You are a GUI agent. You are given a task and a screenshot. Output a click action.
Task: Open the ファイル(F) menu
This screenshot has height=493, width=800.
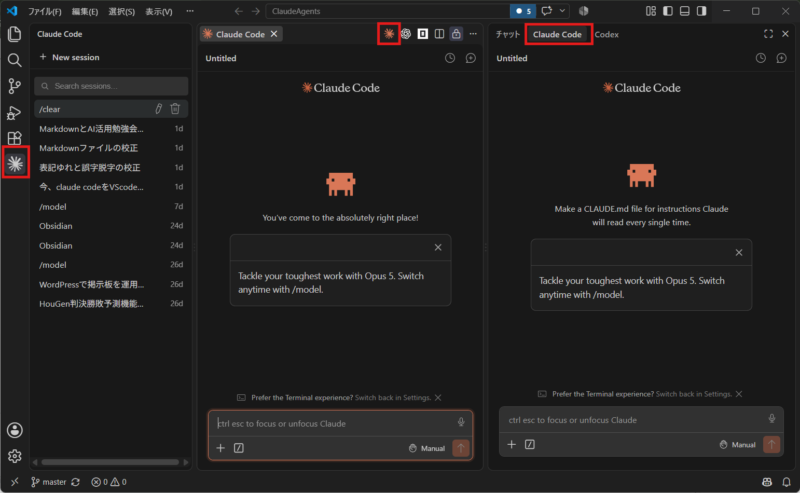pos(44,11)
